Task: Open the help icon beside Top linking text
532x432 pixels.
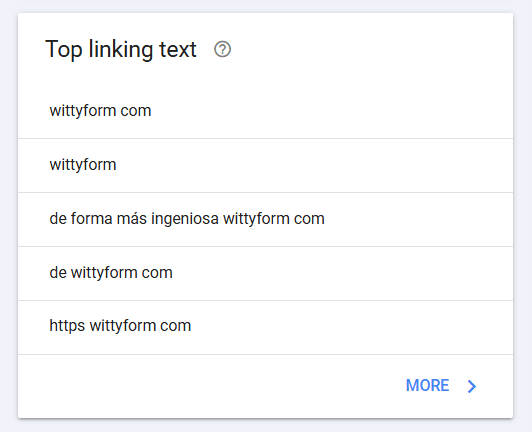Action: click(x=223, y=50)
